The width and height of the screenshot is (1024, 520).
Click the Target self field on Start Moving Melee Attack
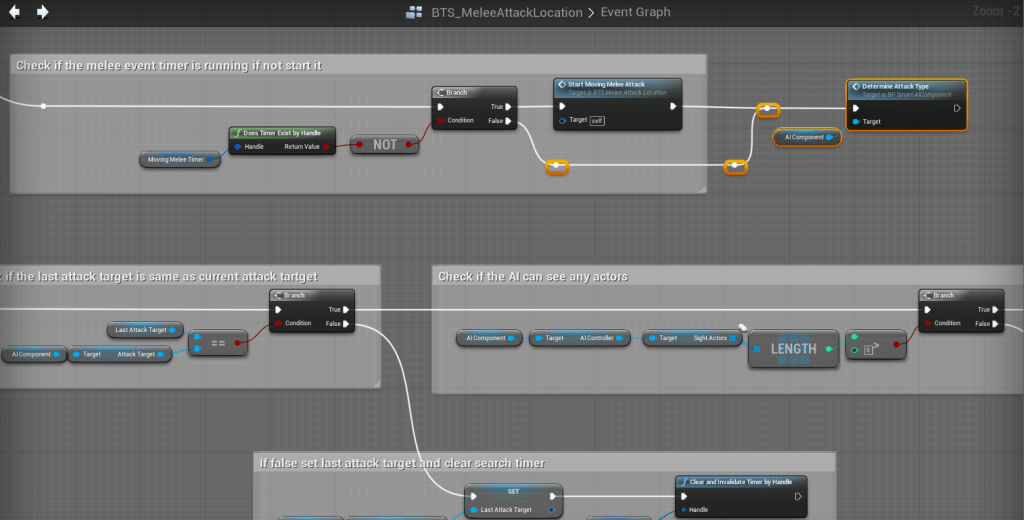tap(596, 120)
